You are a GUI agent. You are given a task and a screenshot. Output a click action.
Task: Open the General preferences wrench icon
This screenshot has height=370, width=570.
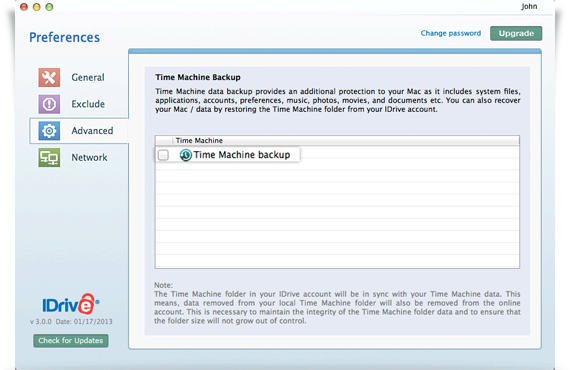click(x=49, y=77)
